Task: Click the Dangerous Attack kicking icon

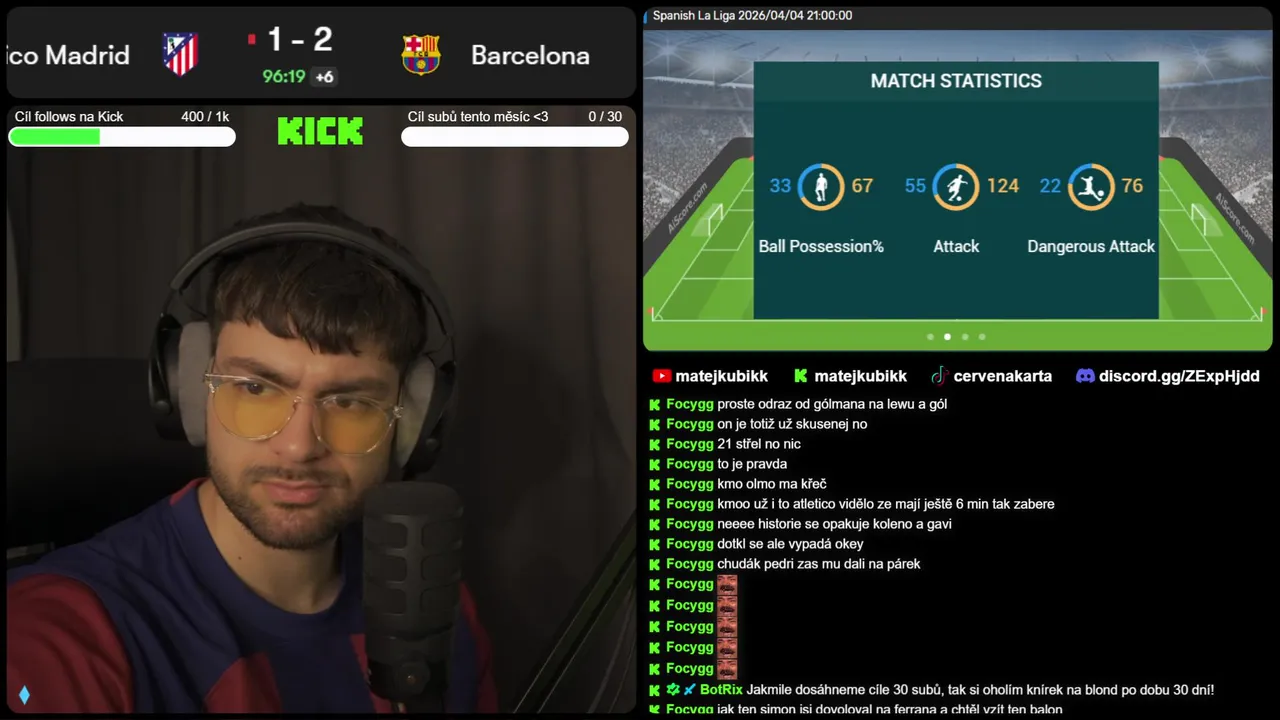Action: point(1090,186)
